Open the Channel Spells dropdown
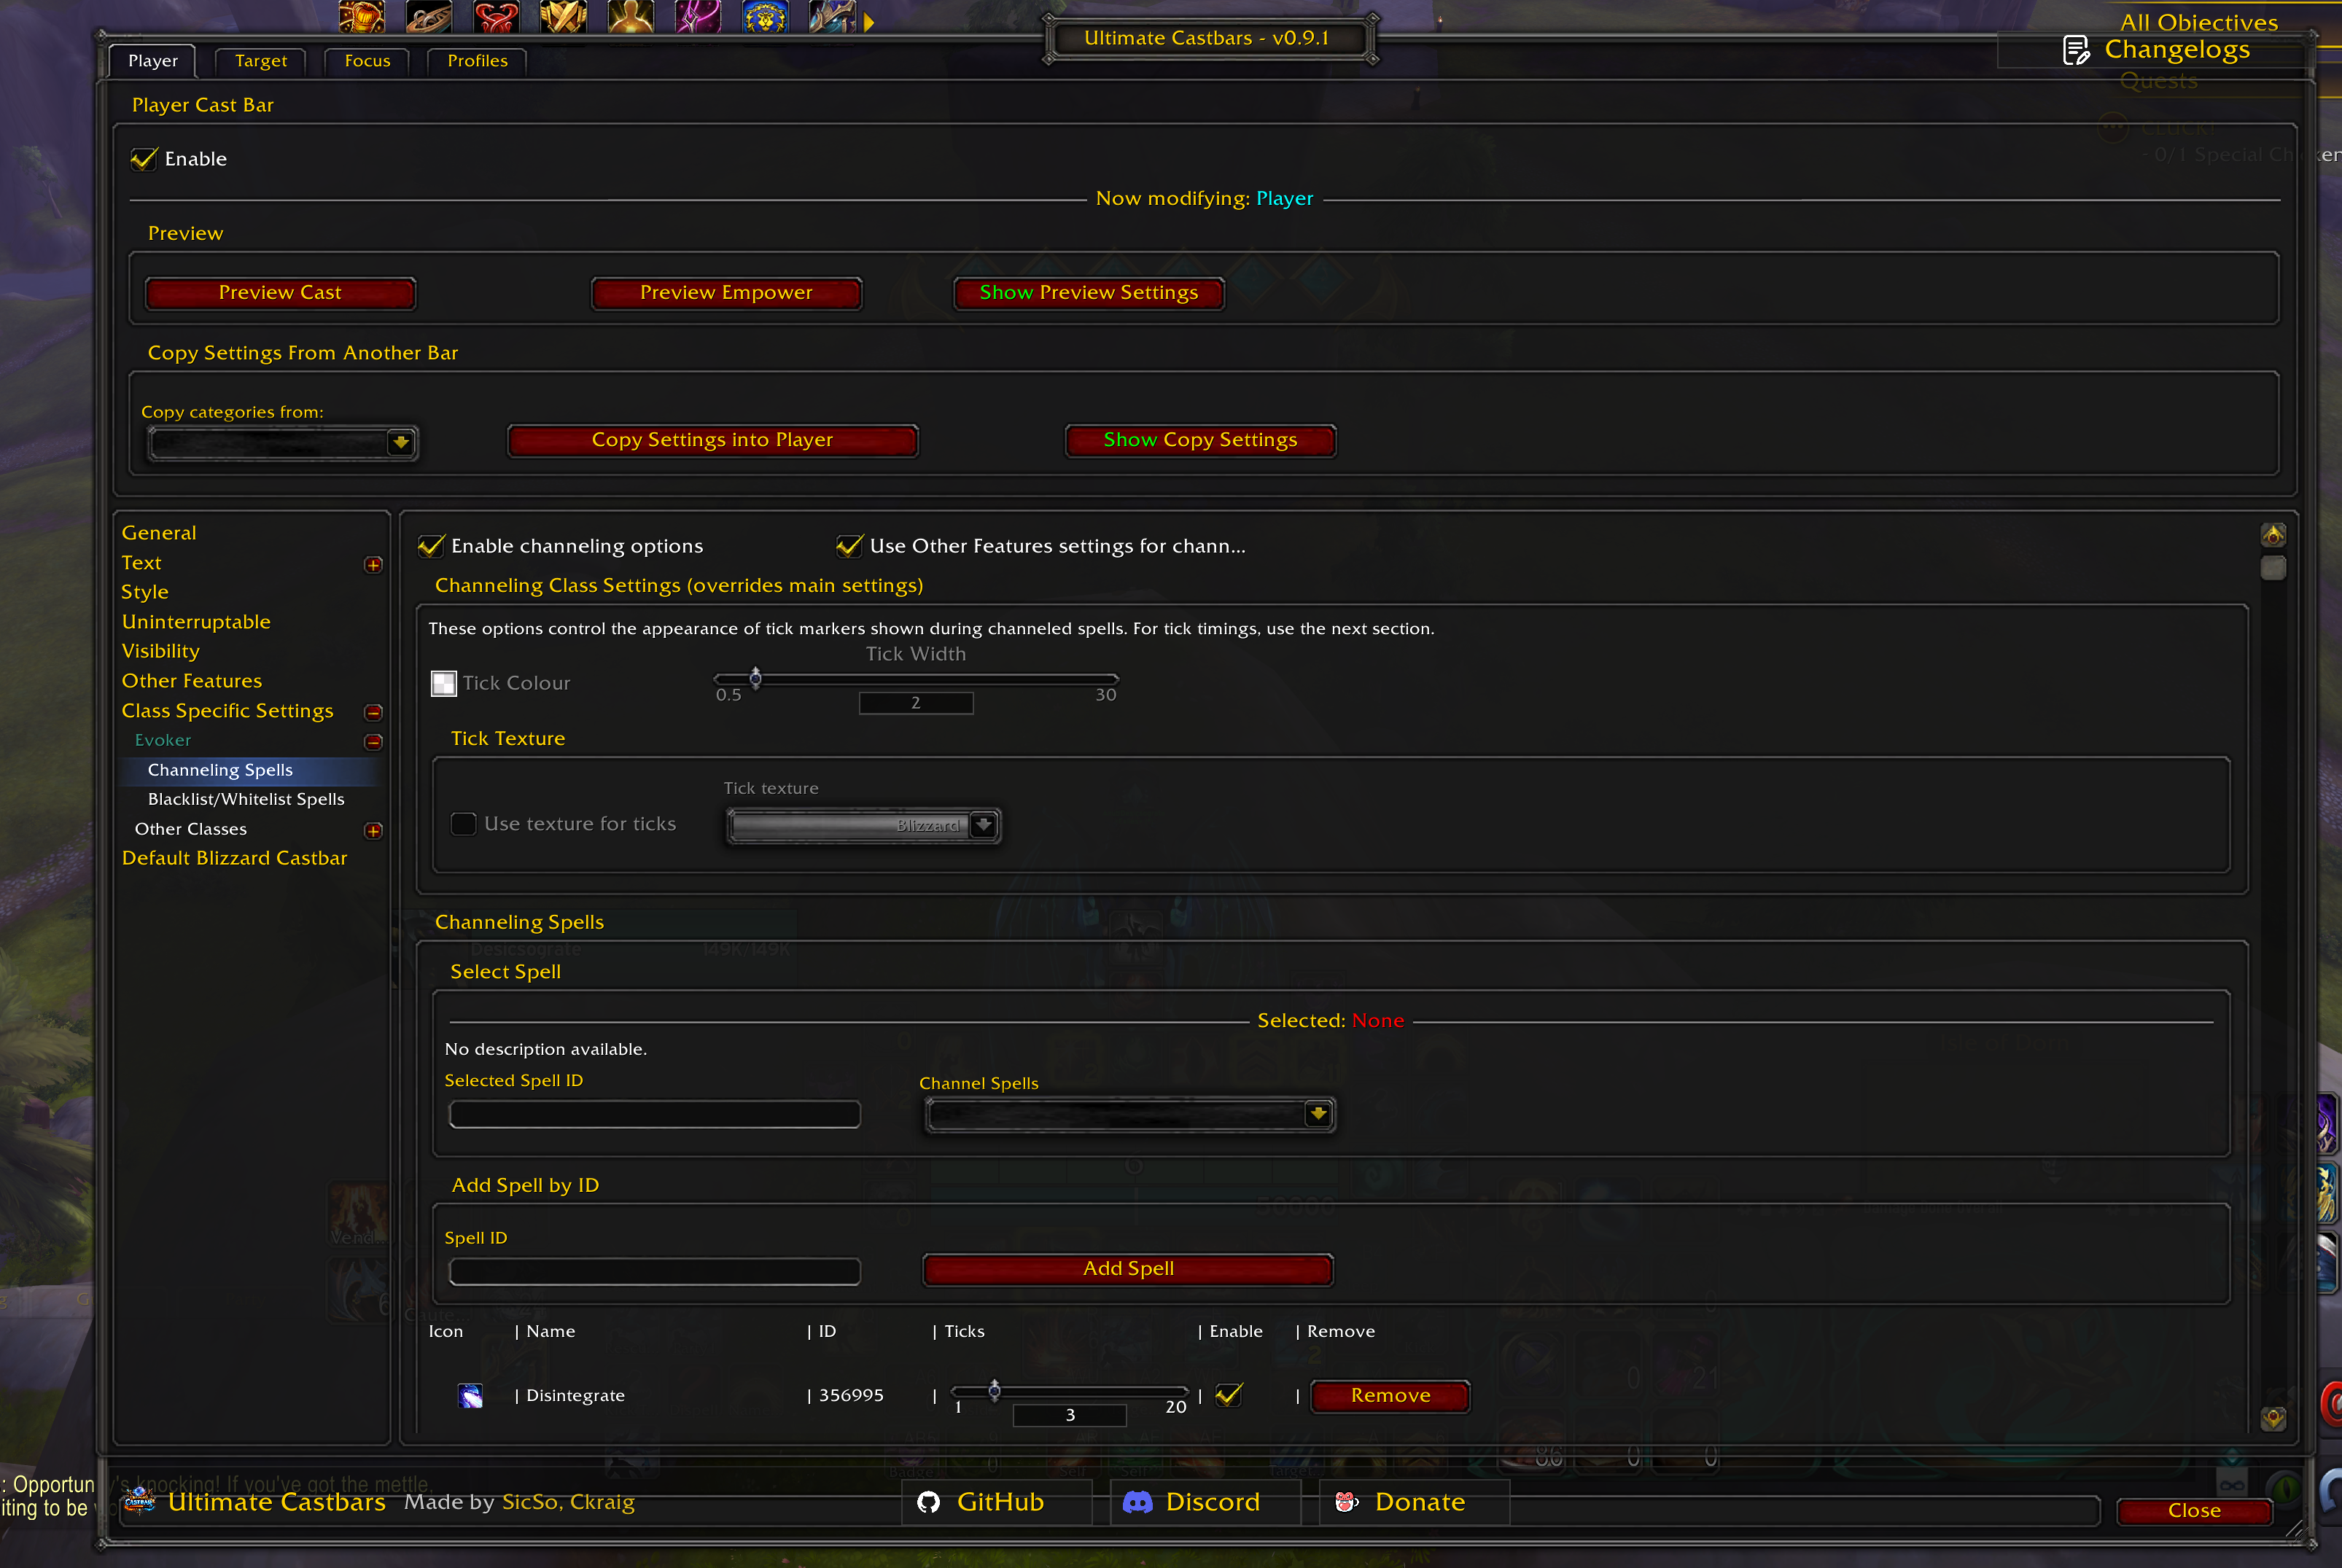 (x=1130, y=1114)
